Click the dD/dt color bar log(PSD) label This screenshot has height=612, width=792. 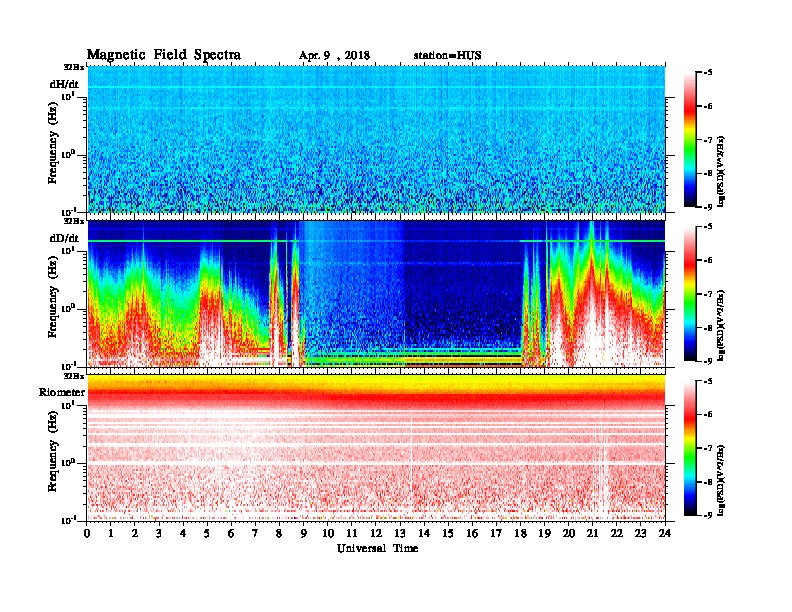tap(721, 325)
